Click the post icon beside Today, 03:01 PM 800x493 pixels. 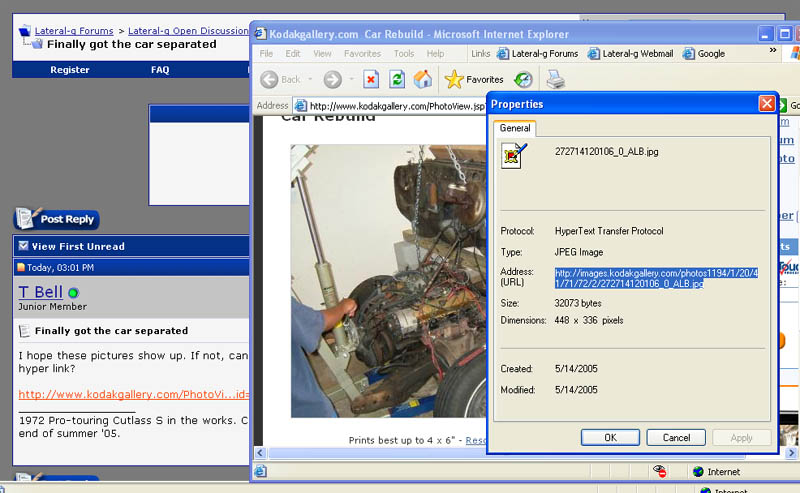[x=21, y=267]
